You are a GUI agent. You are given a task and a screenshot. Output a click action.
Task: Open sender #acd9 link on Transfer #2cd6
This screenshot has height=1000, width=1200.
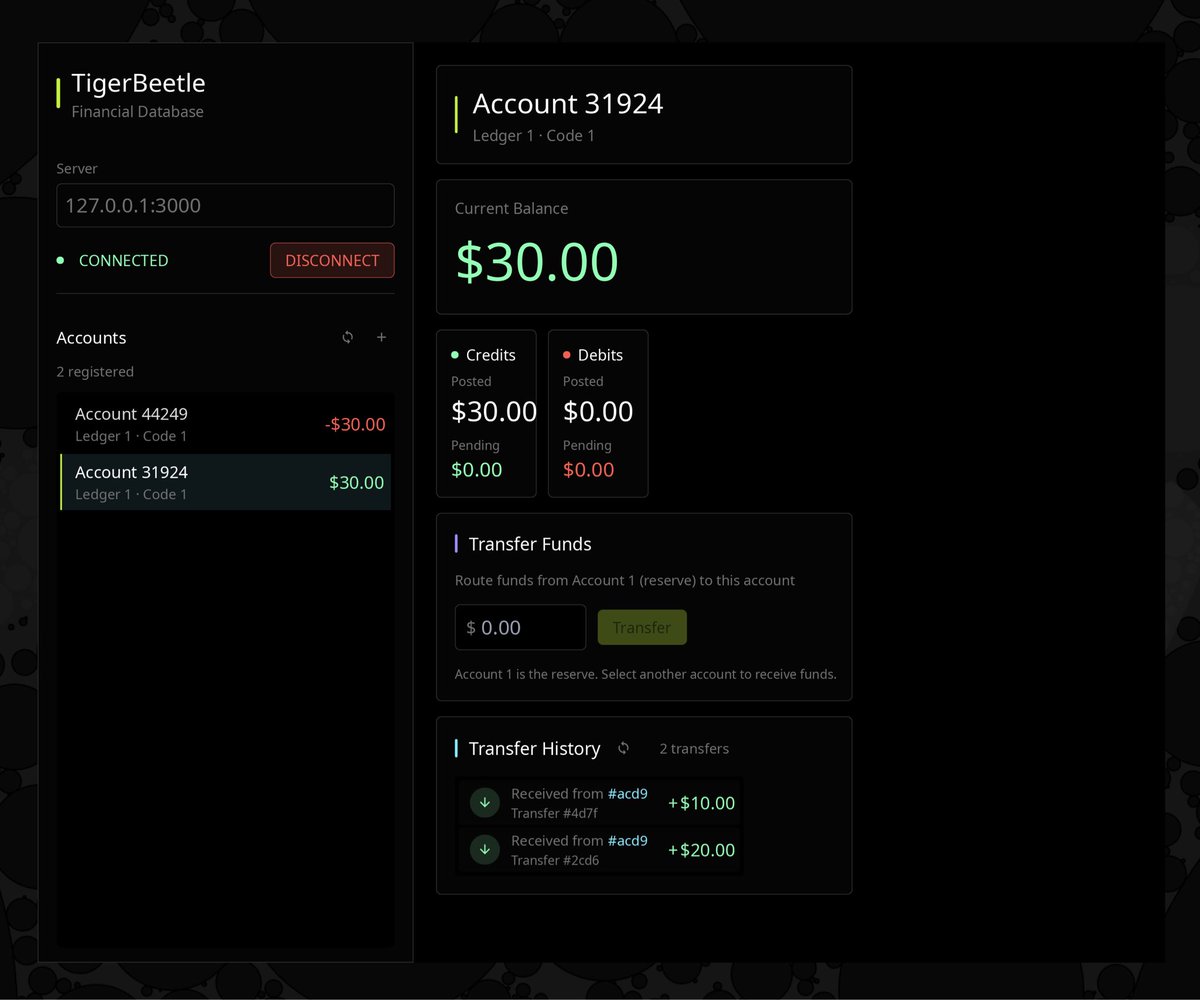coord(628,841)
